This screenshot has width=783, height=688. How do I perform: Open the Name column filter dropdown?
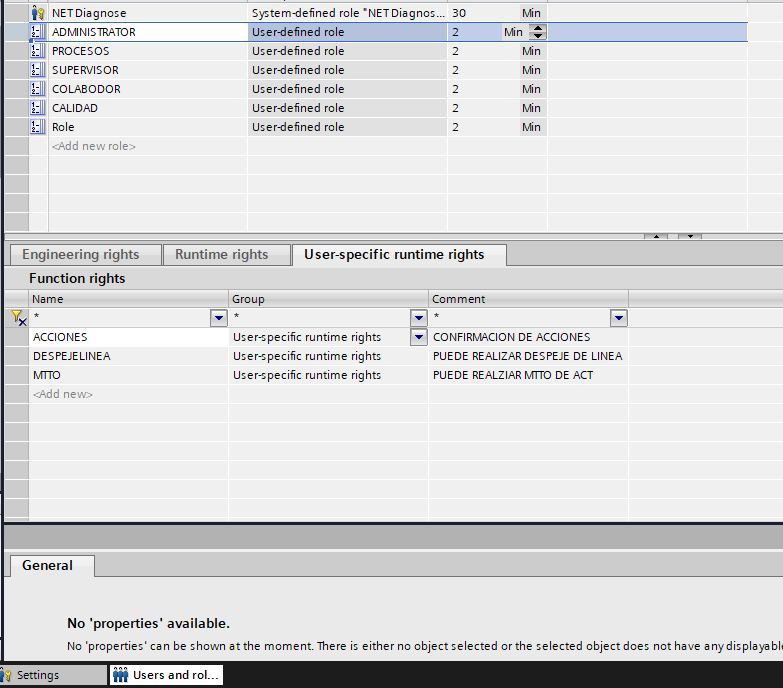219,318
